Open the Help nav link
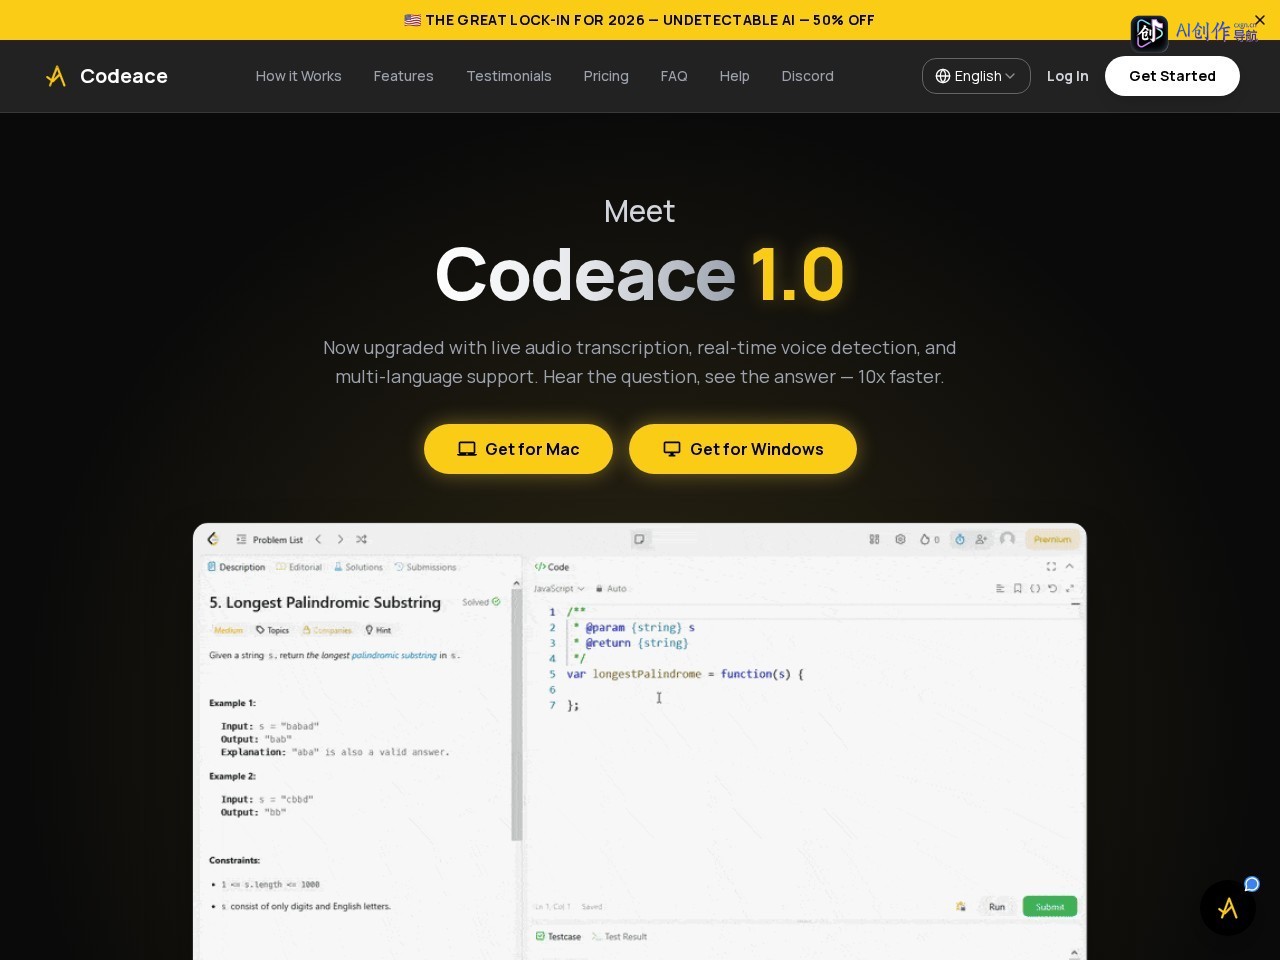The image size is (1280, 960). click(x=734, y=76)
